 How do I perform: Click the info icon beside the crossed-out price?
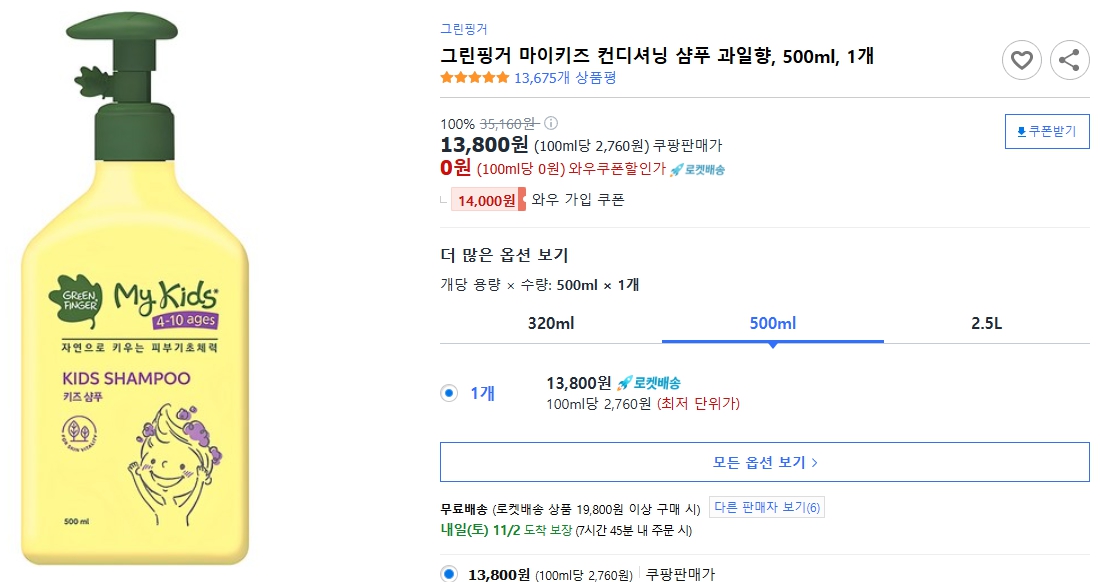pos(551,122)
